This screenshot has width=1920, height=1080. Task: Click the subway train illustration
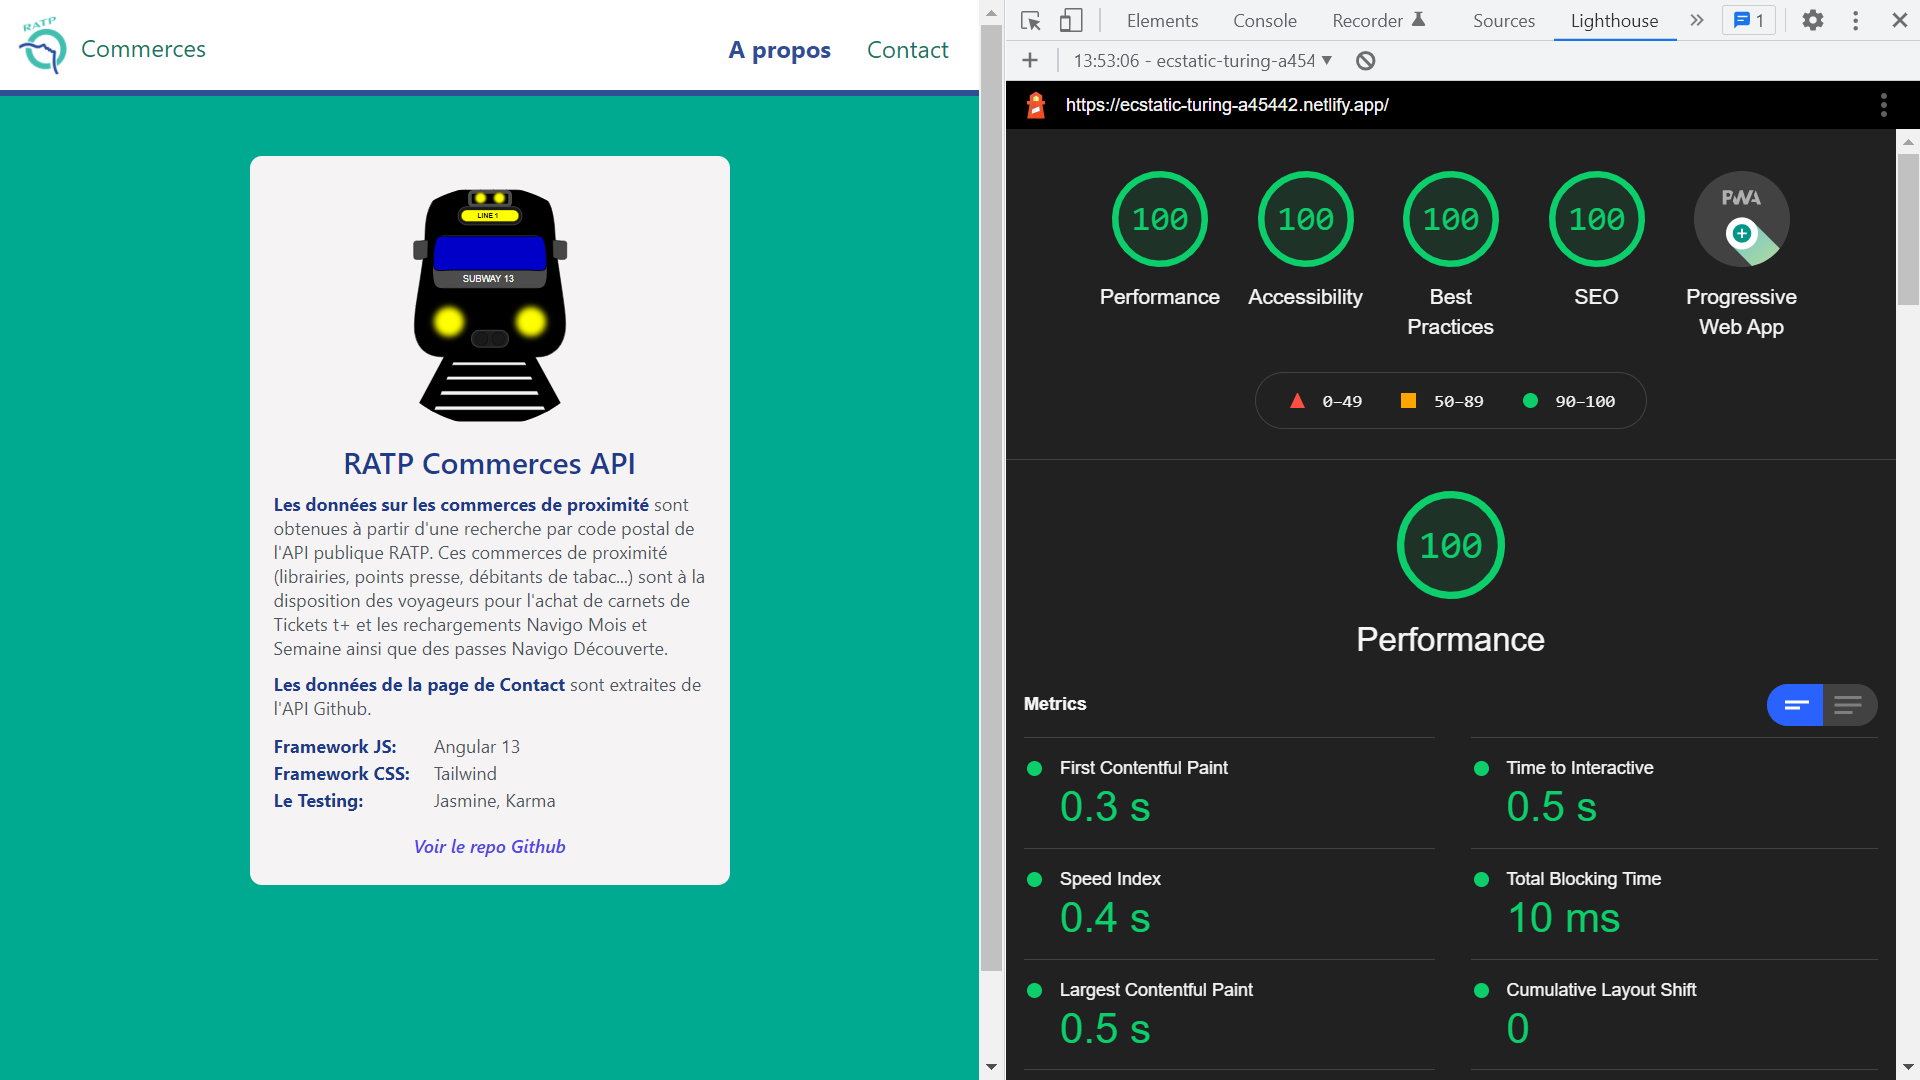(490, 305)
